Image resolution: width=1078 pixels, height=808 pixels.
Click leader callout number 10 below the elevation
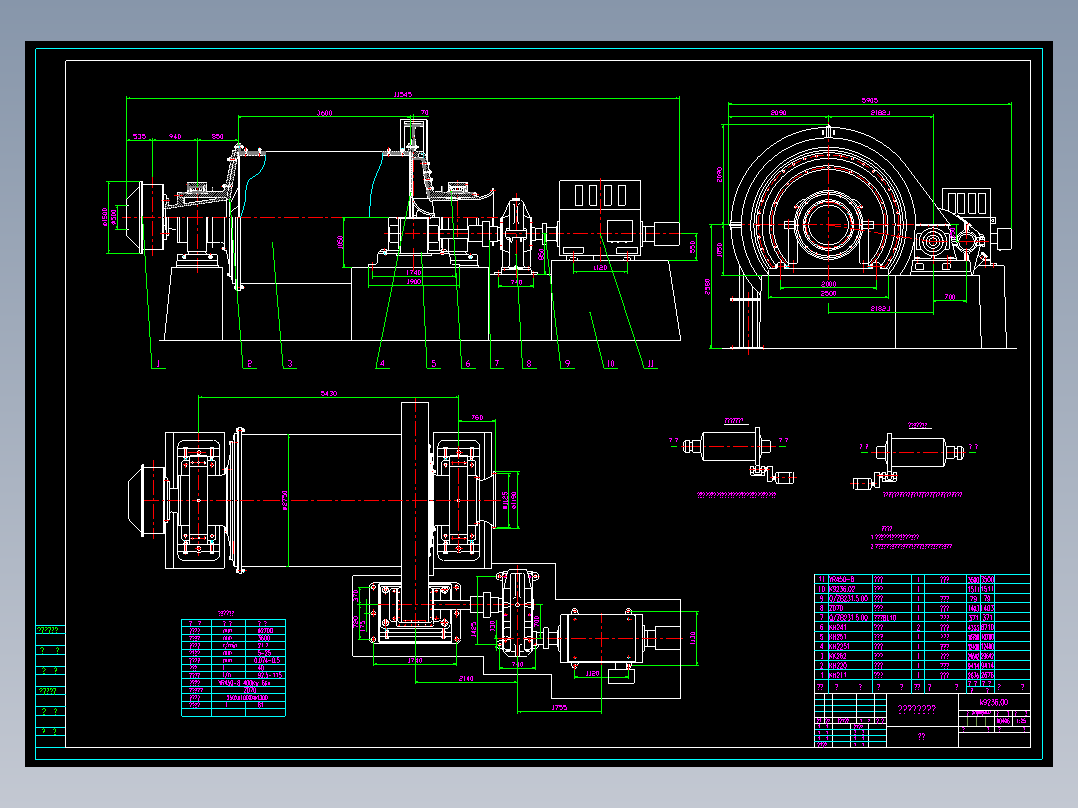click(610, 364)
